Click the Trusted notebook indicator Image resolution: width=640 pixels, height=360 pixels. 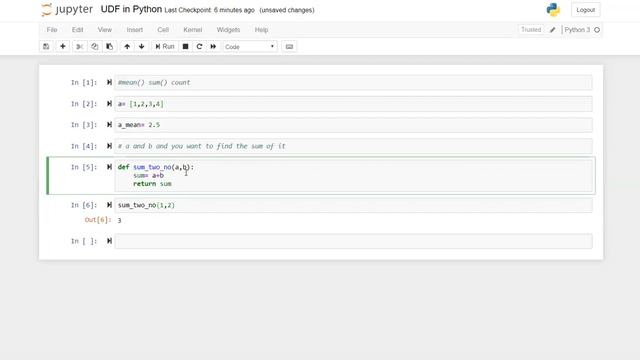pyautogui.click(x=531, y=30)
